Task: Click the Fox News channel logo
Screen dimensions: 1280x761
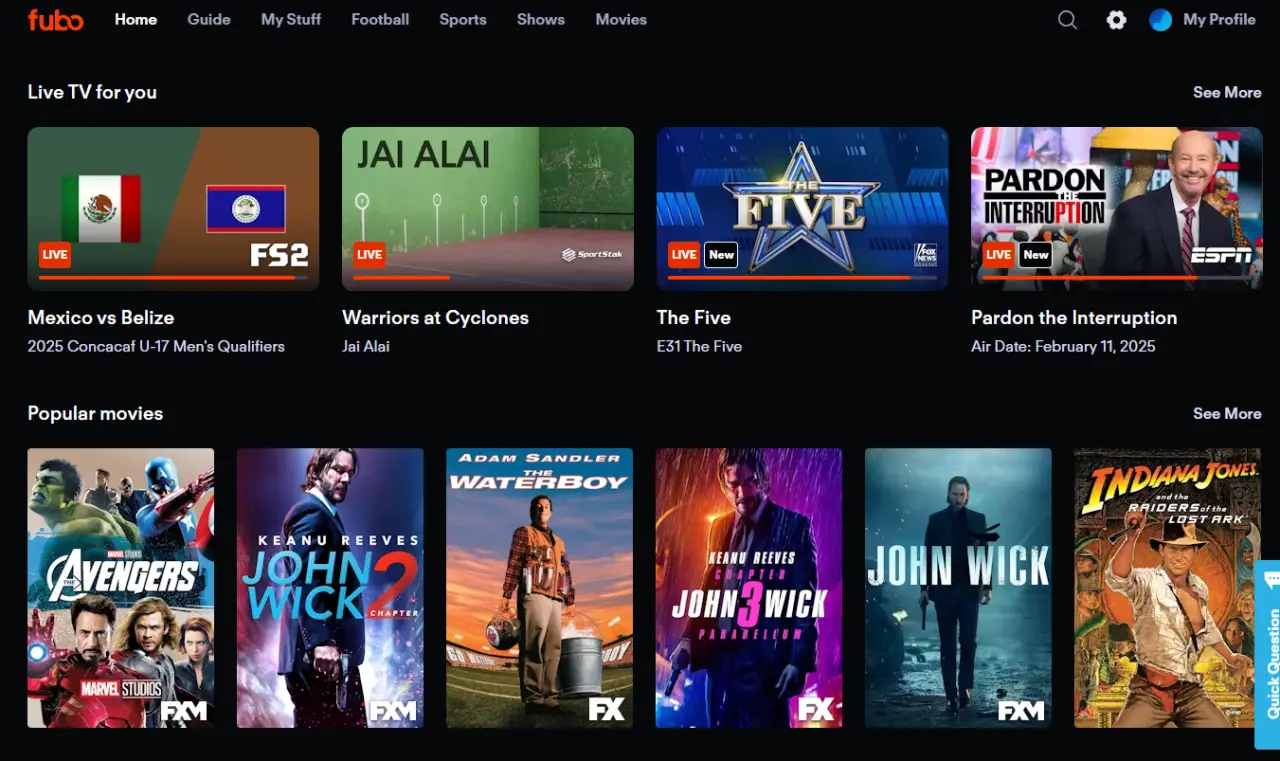Action: tap(926, 255)
